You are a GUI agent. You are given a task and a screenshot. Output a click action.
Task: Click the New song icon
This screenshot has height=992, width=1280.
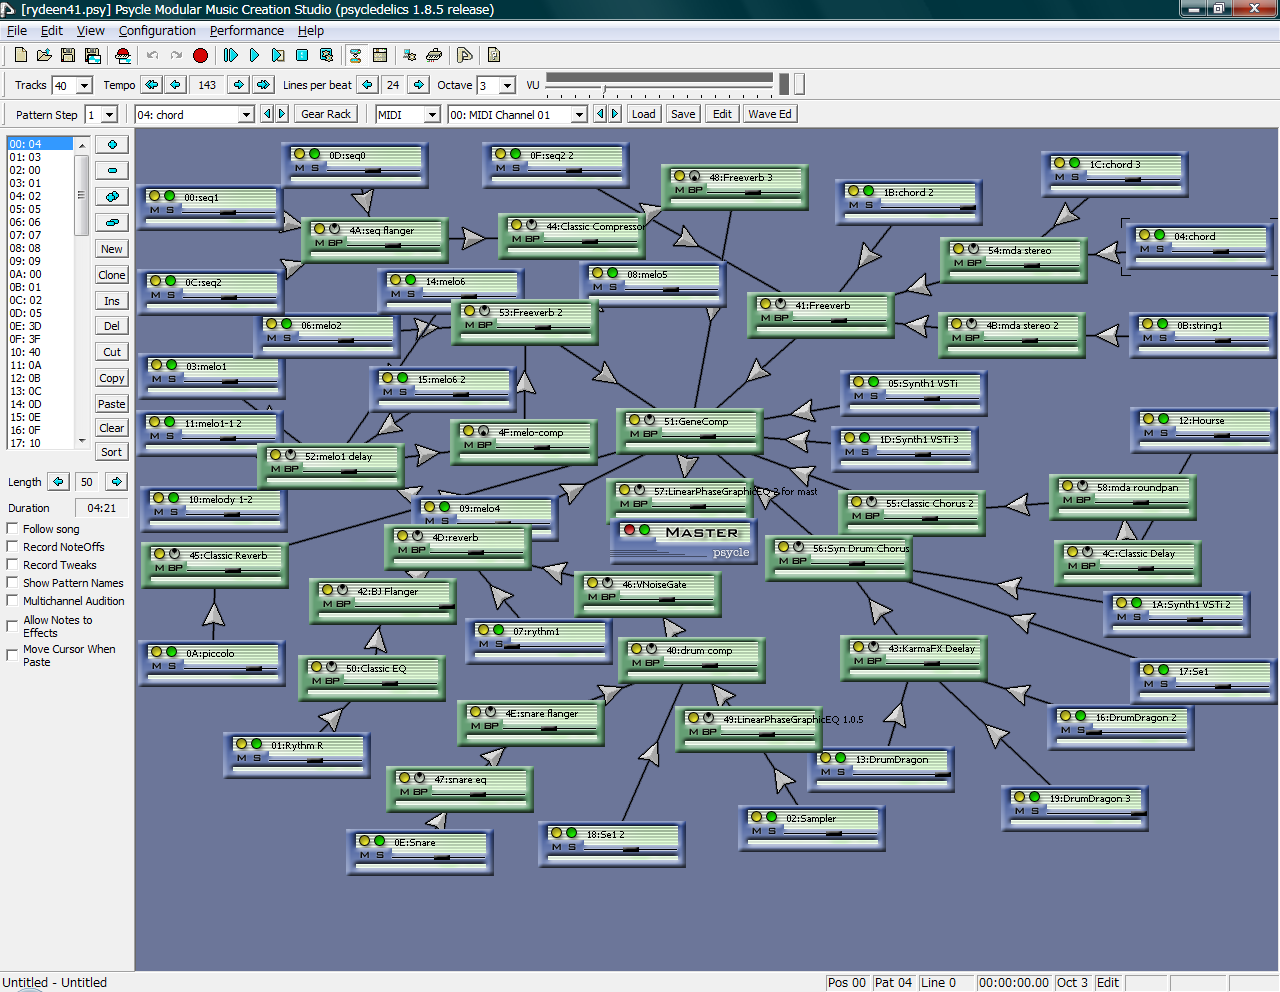tap(20, 55)
